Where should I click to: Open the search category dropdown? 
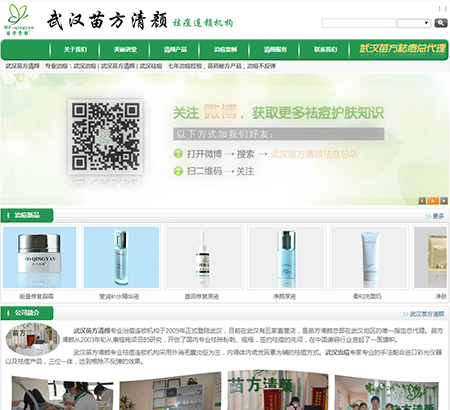tap(414, 23)
